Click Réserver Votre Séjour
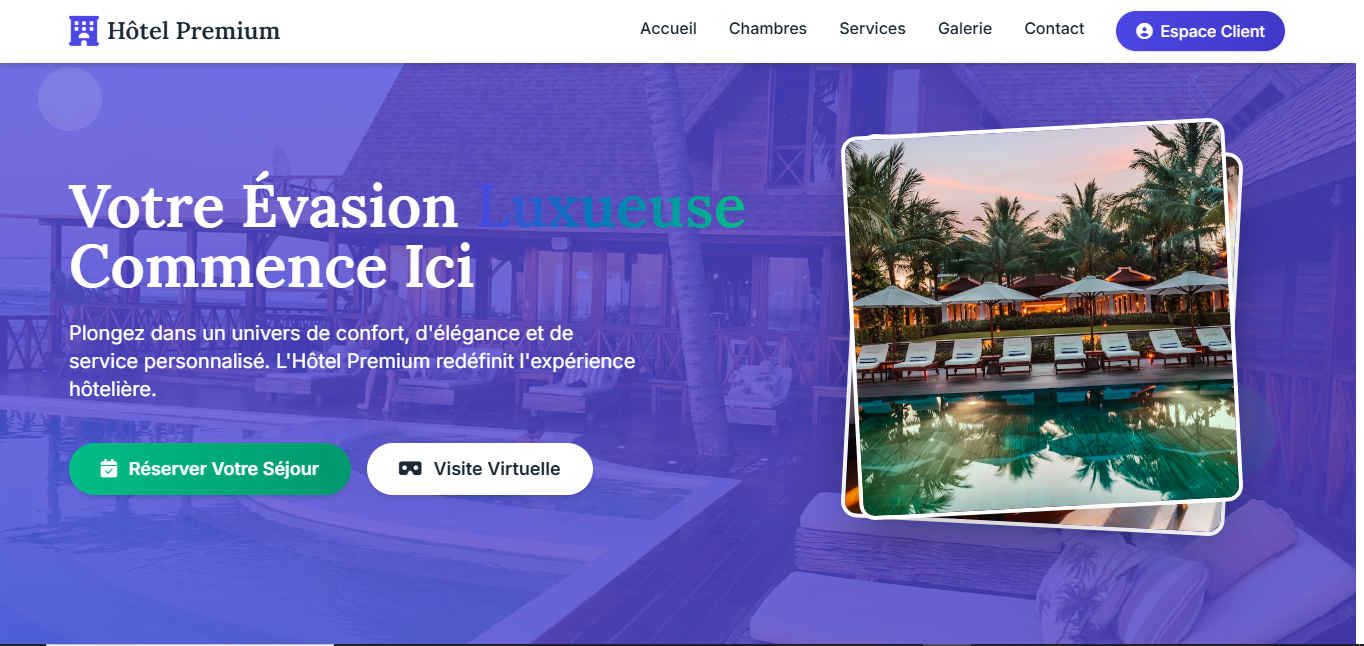1364x646 pixels. pos(210,469)
